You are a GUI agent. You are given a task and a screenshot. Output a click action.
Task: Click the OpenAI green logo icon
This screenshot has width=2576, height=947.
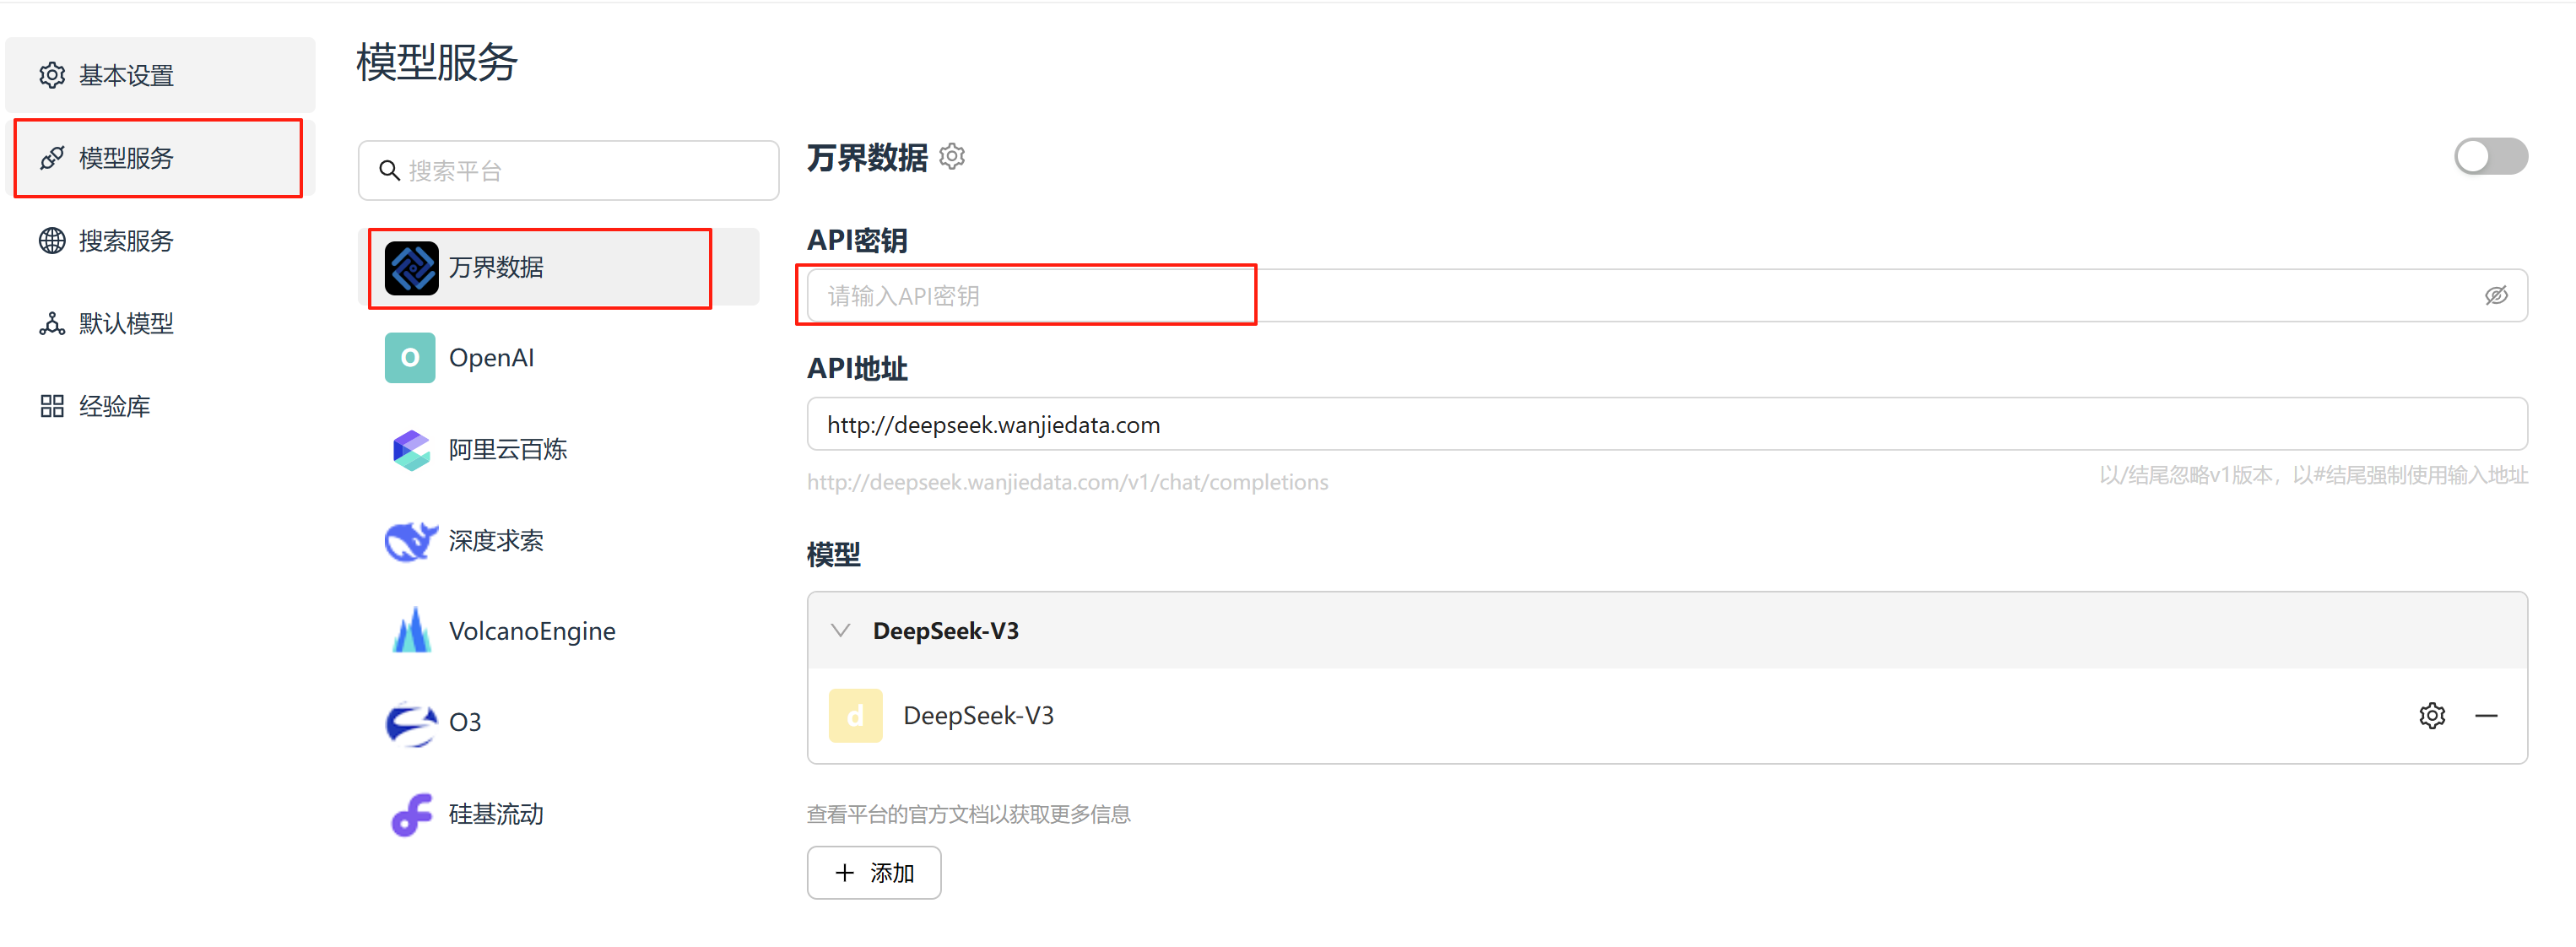(410, 358)
